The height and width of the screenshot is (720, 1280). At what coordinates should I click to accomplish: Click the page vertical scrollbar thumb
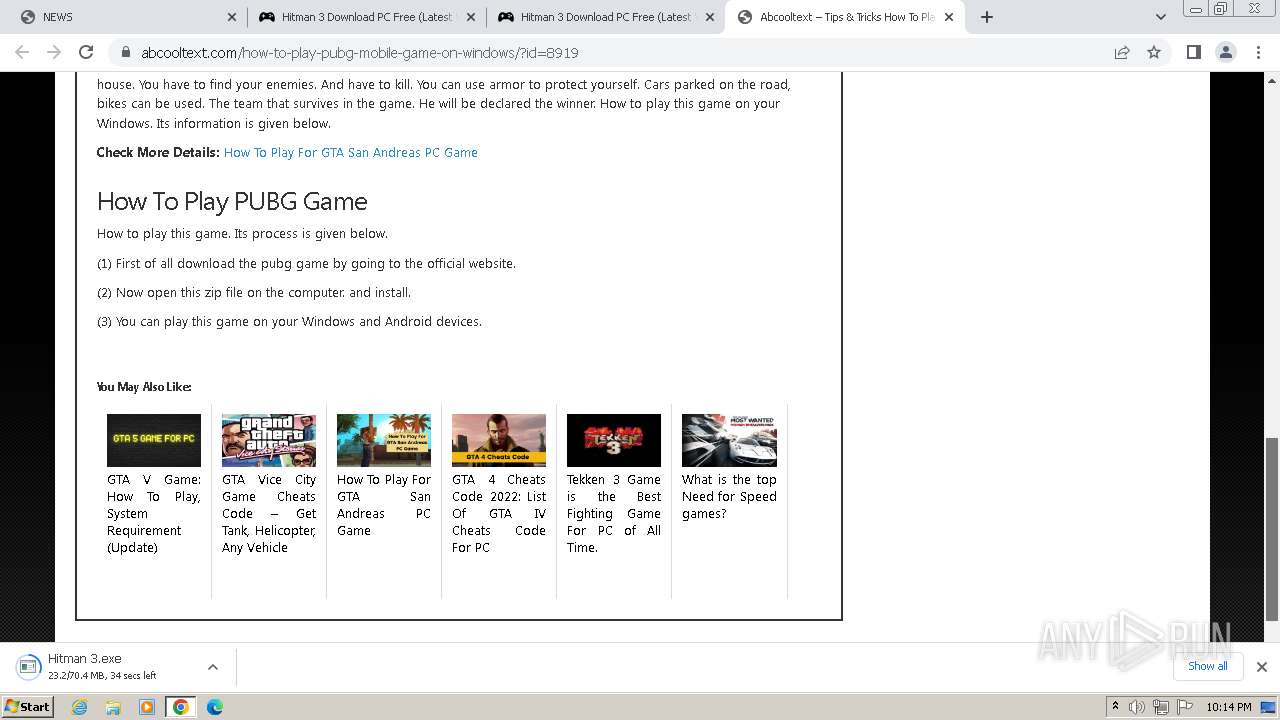[x=1272, y=529]
